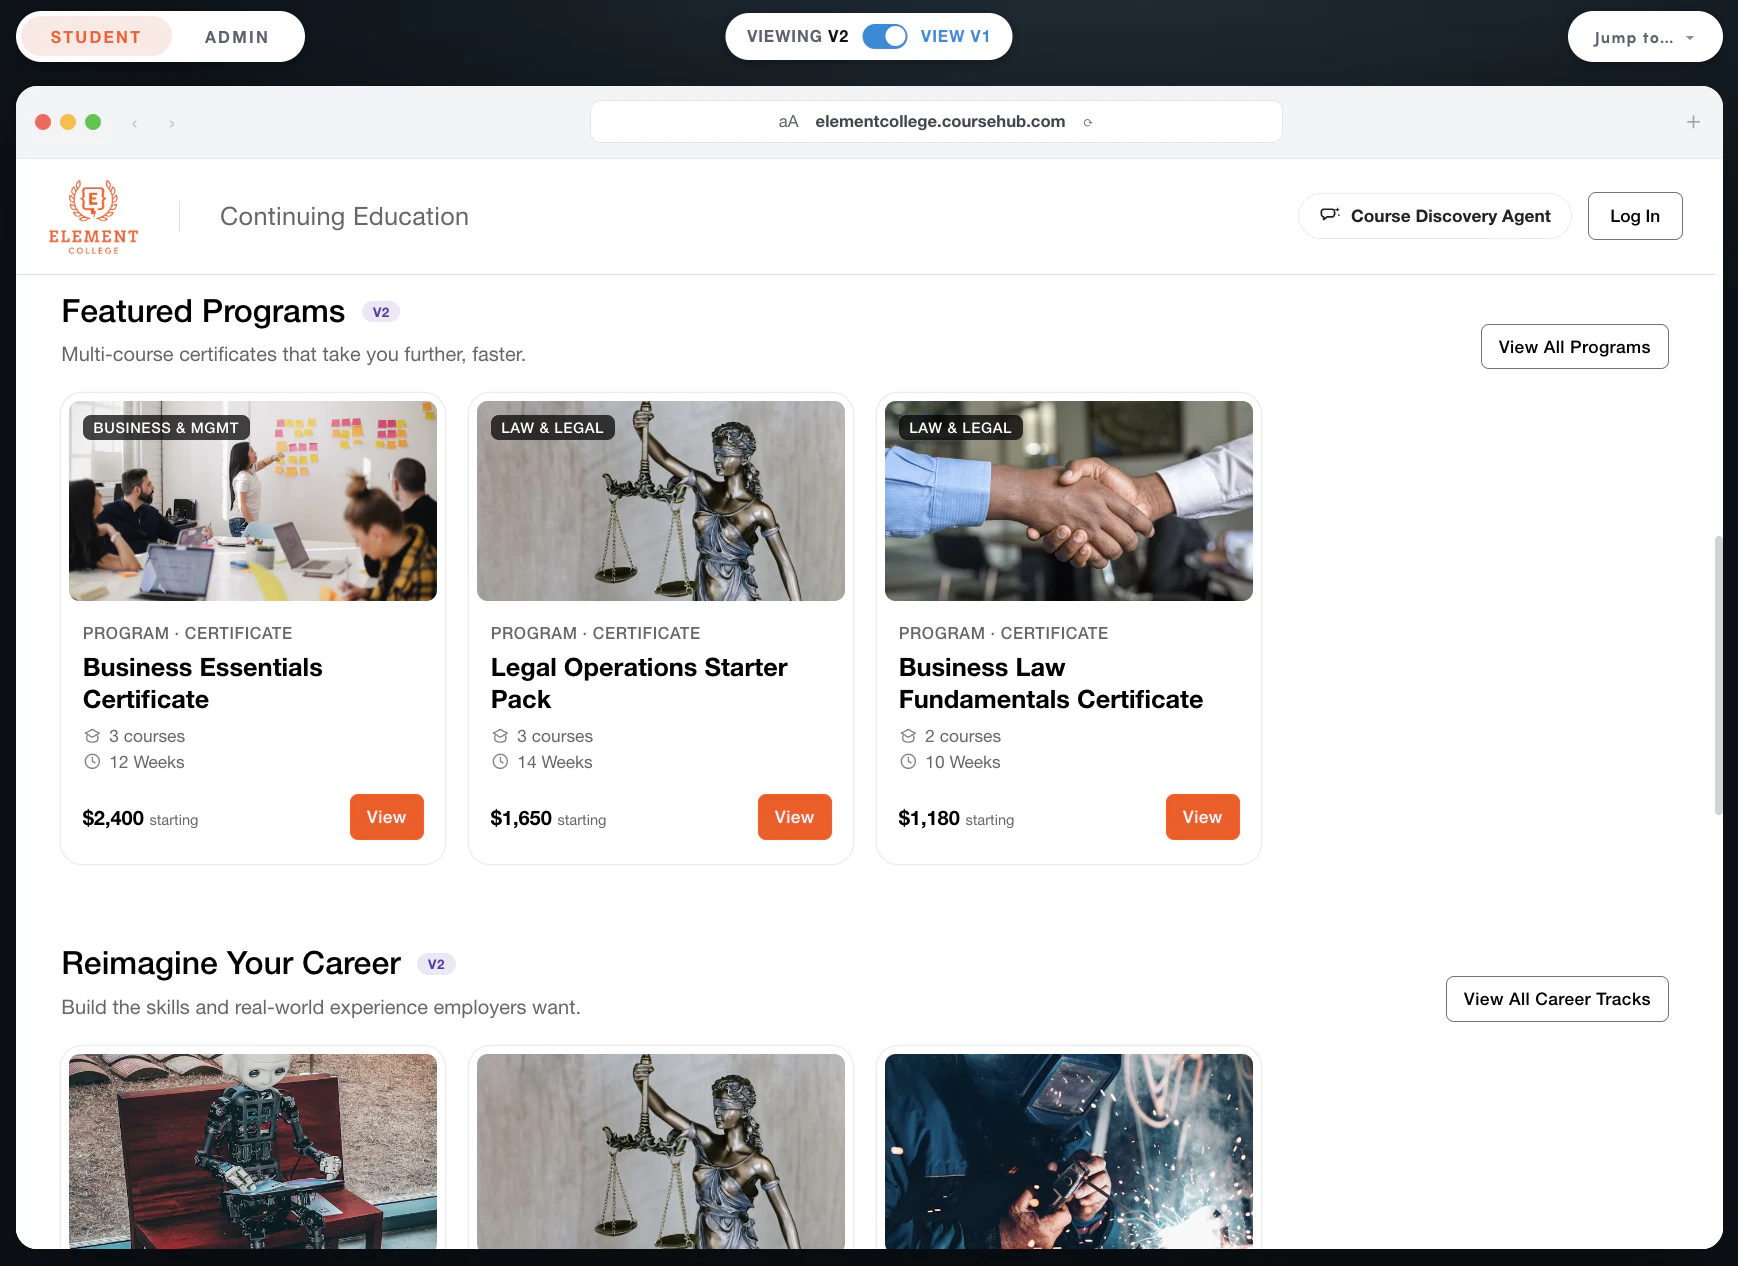Click the courses icon on Business Essentials card
This screenshot has width=1738, height=1266.
pos(92,736)
